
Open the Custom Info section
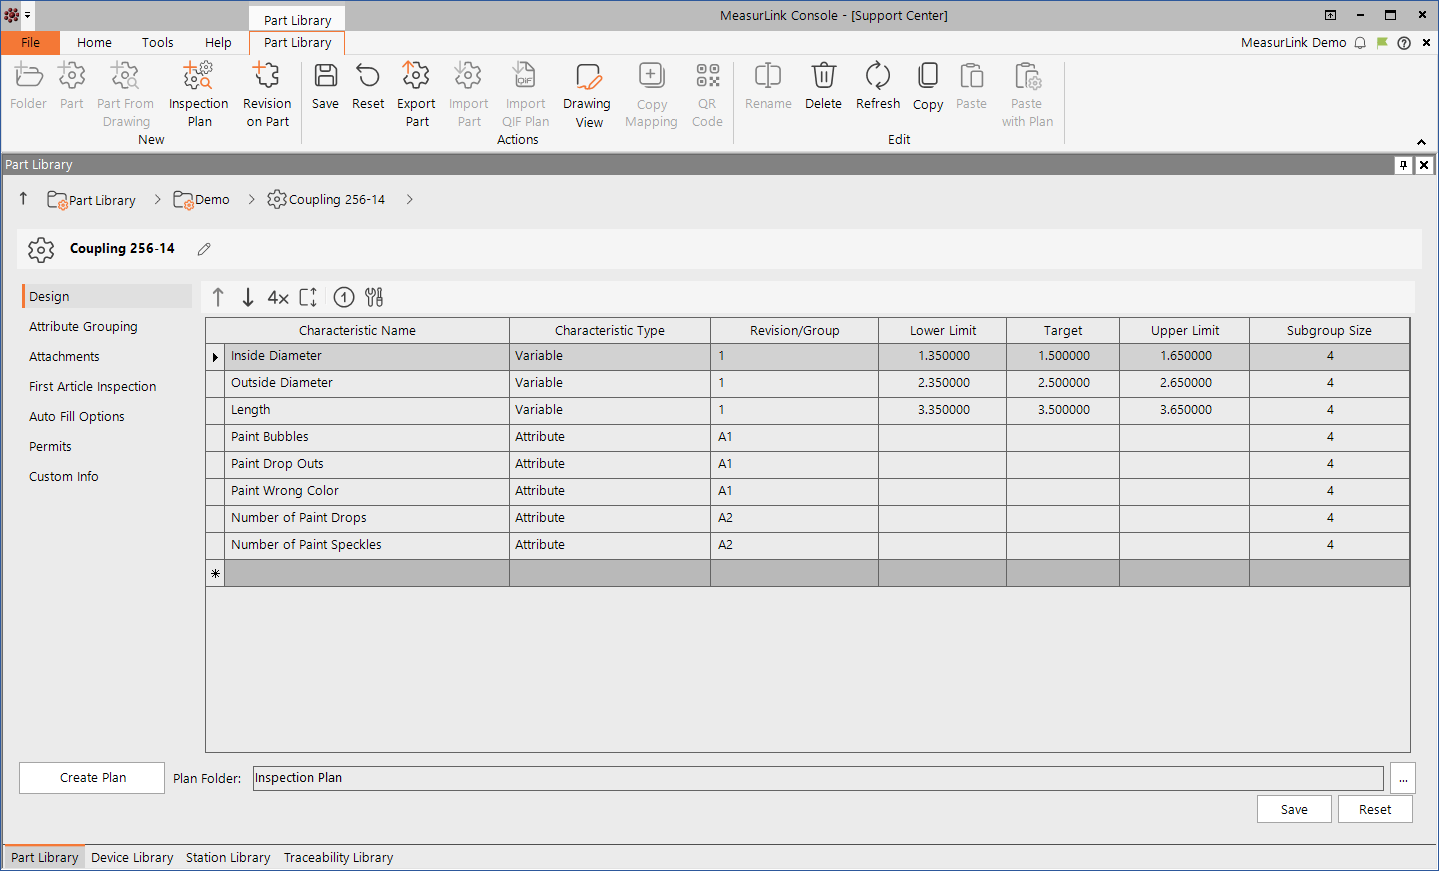(x=63, y=477)
